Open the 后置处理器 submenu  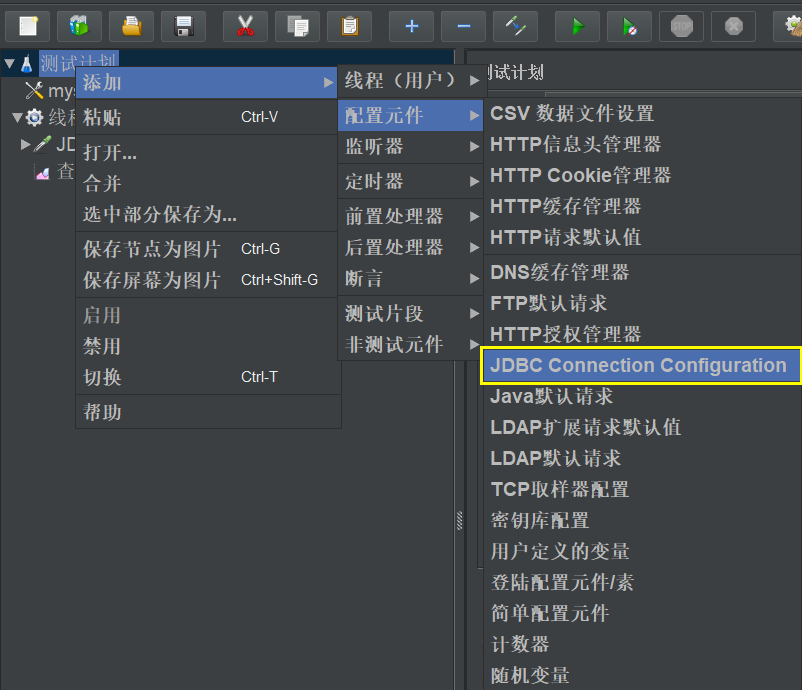click(x=410, y=248)
